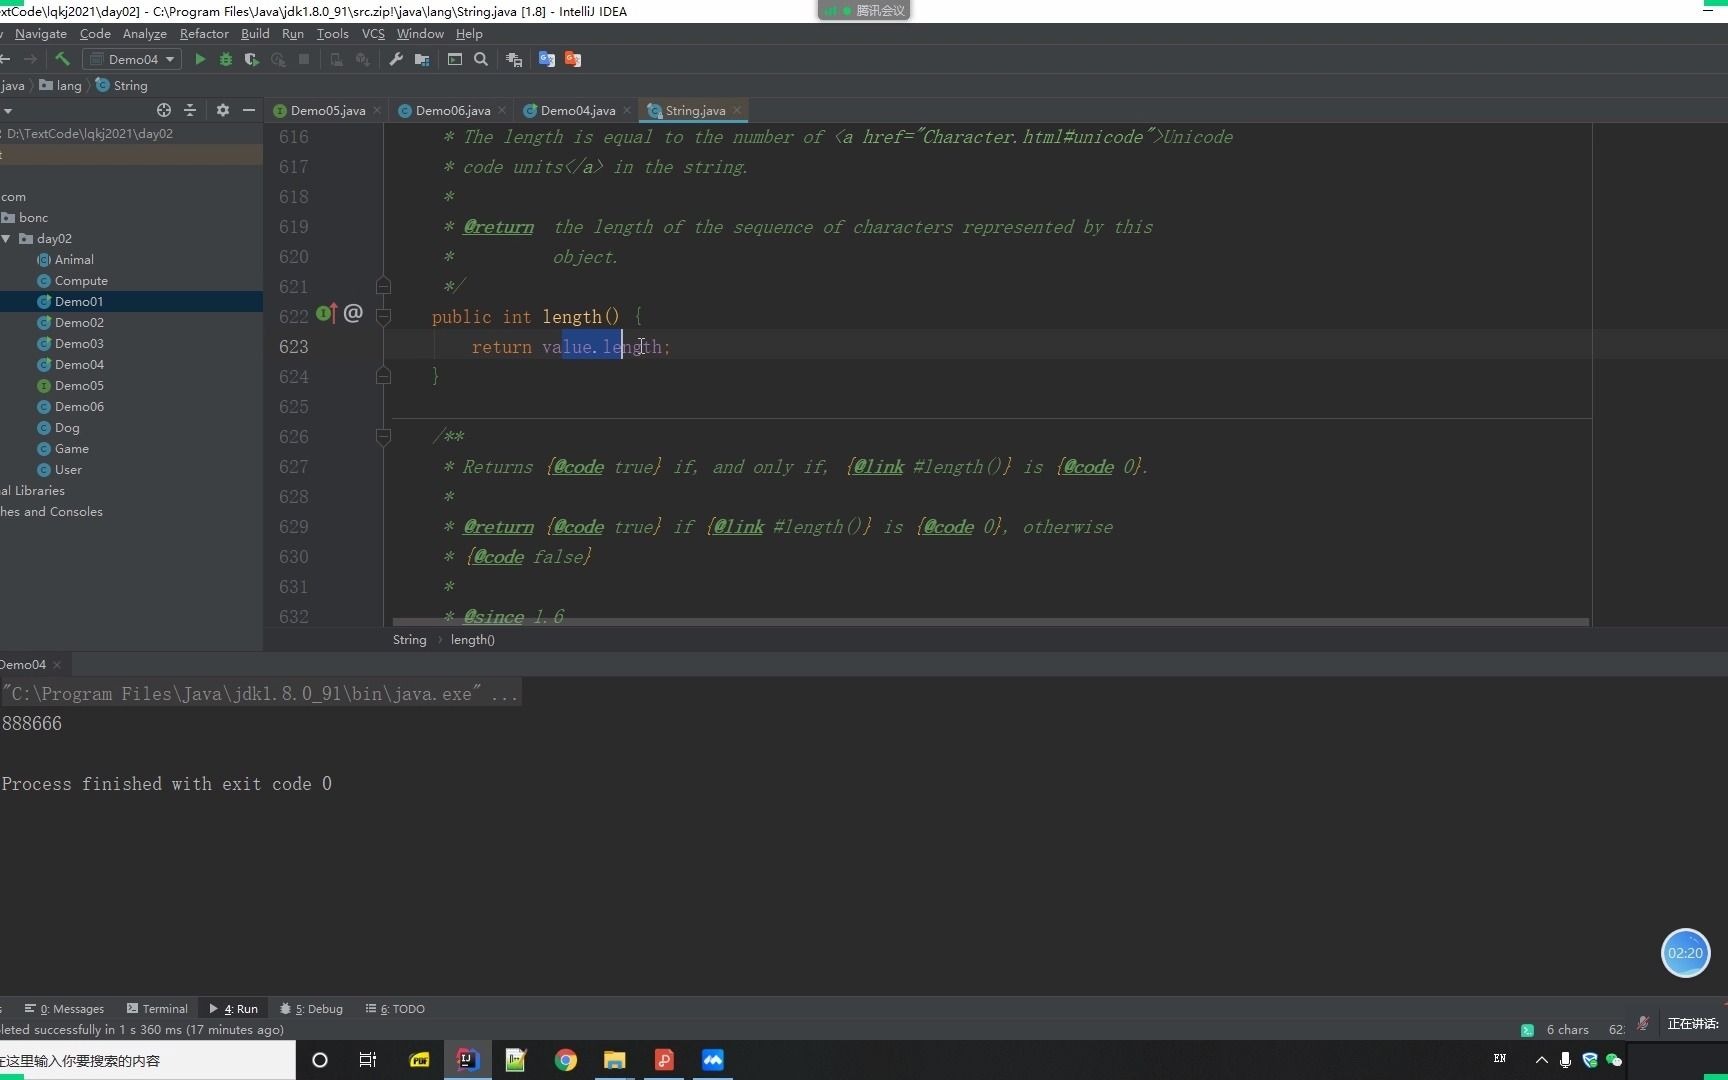Image resolution: width=1728 pixels, height=1080 pixels.
Task: Click the fold end marker at line 624
Action: (383, 376)
